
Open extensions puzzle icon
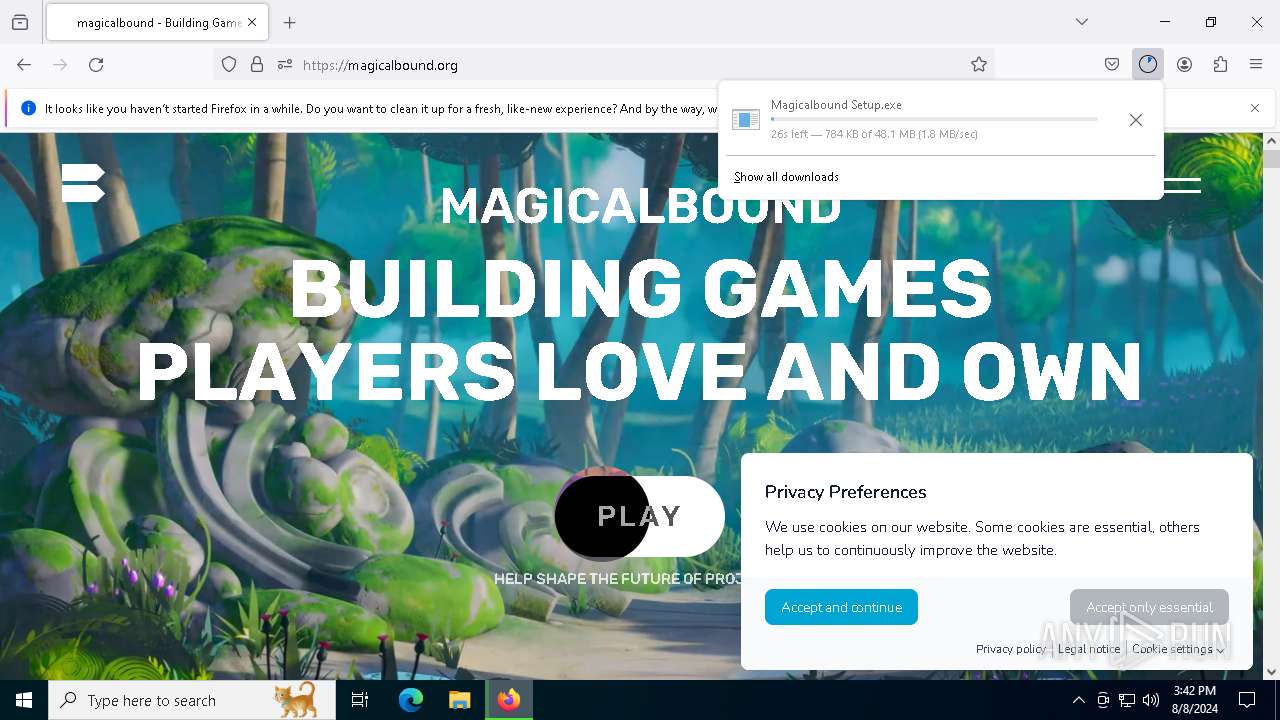click(1220, 65)
